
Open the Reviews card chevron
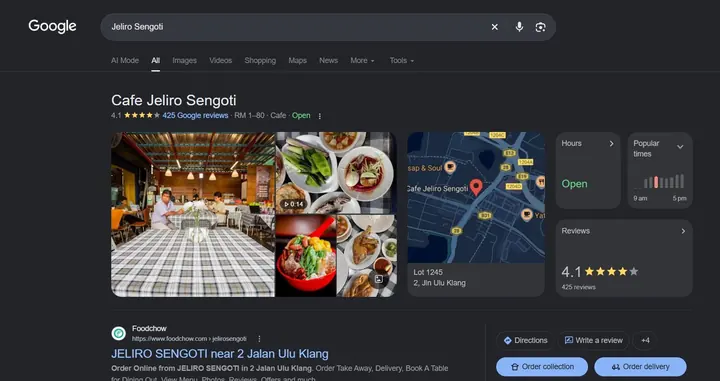[683, 231]
